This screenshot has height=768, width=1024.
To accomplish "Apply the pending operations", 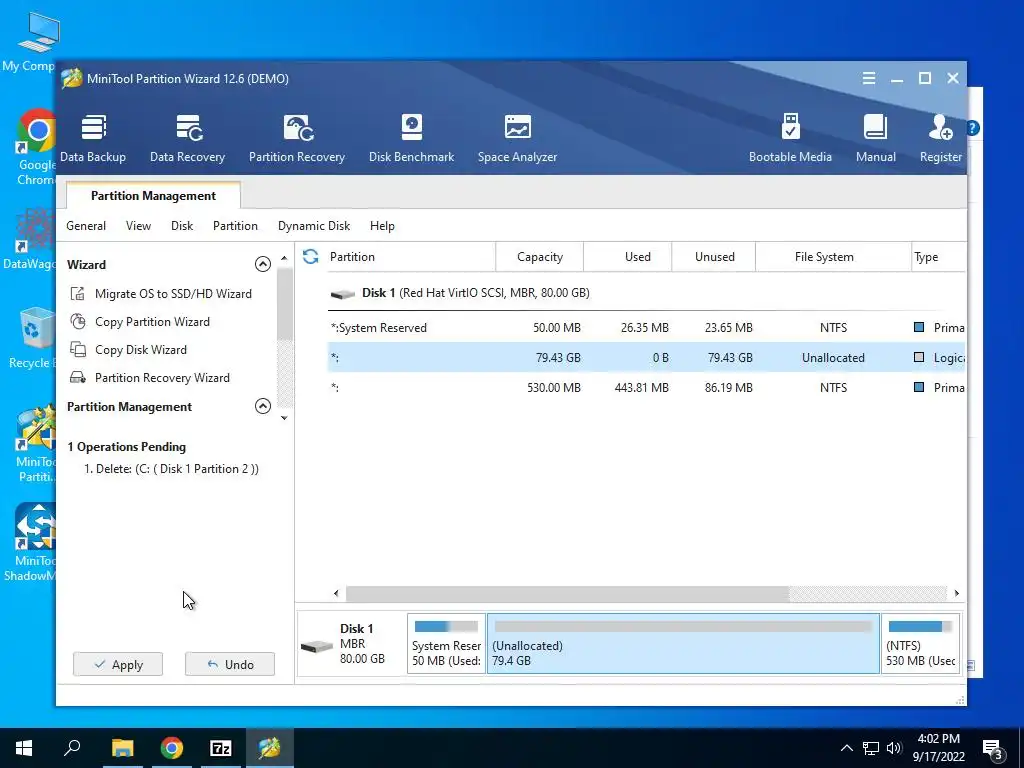I will [x=118, y=664].
